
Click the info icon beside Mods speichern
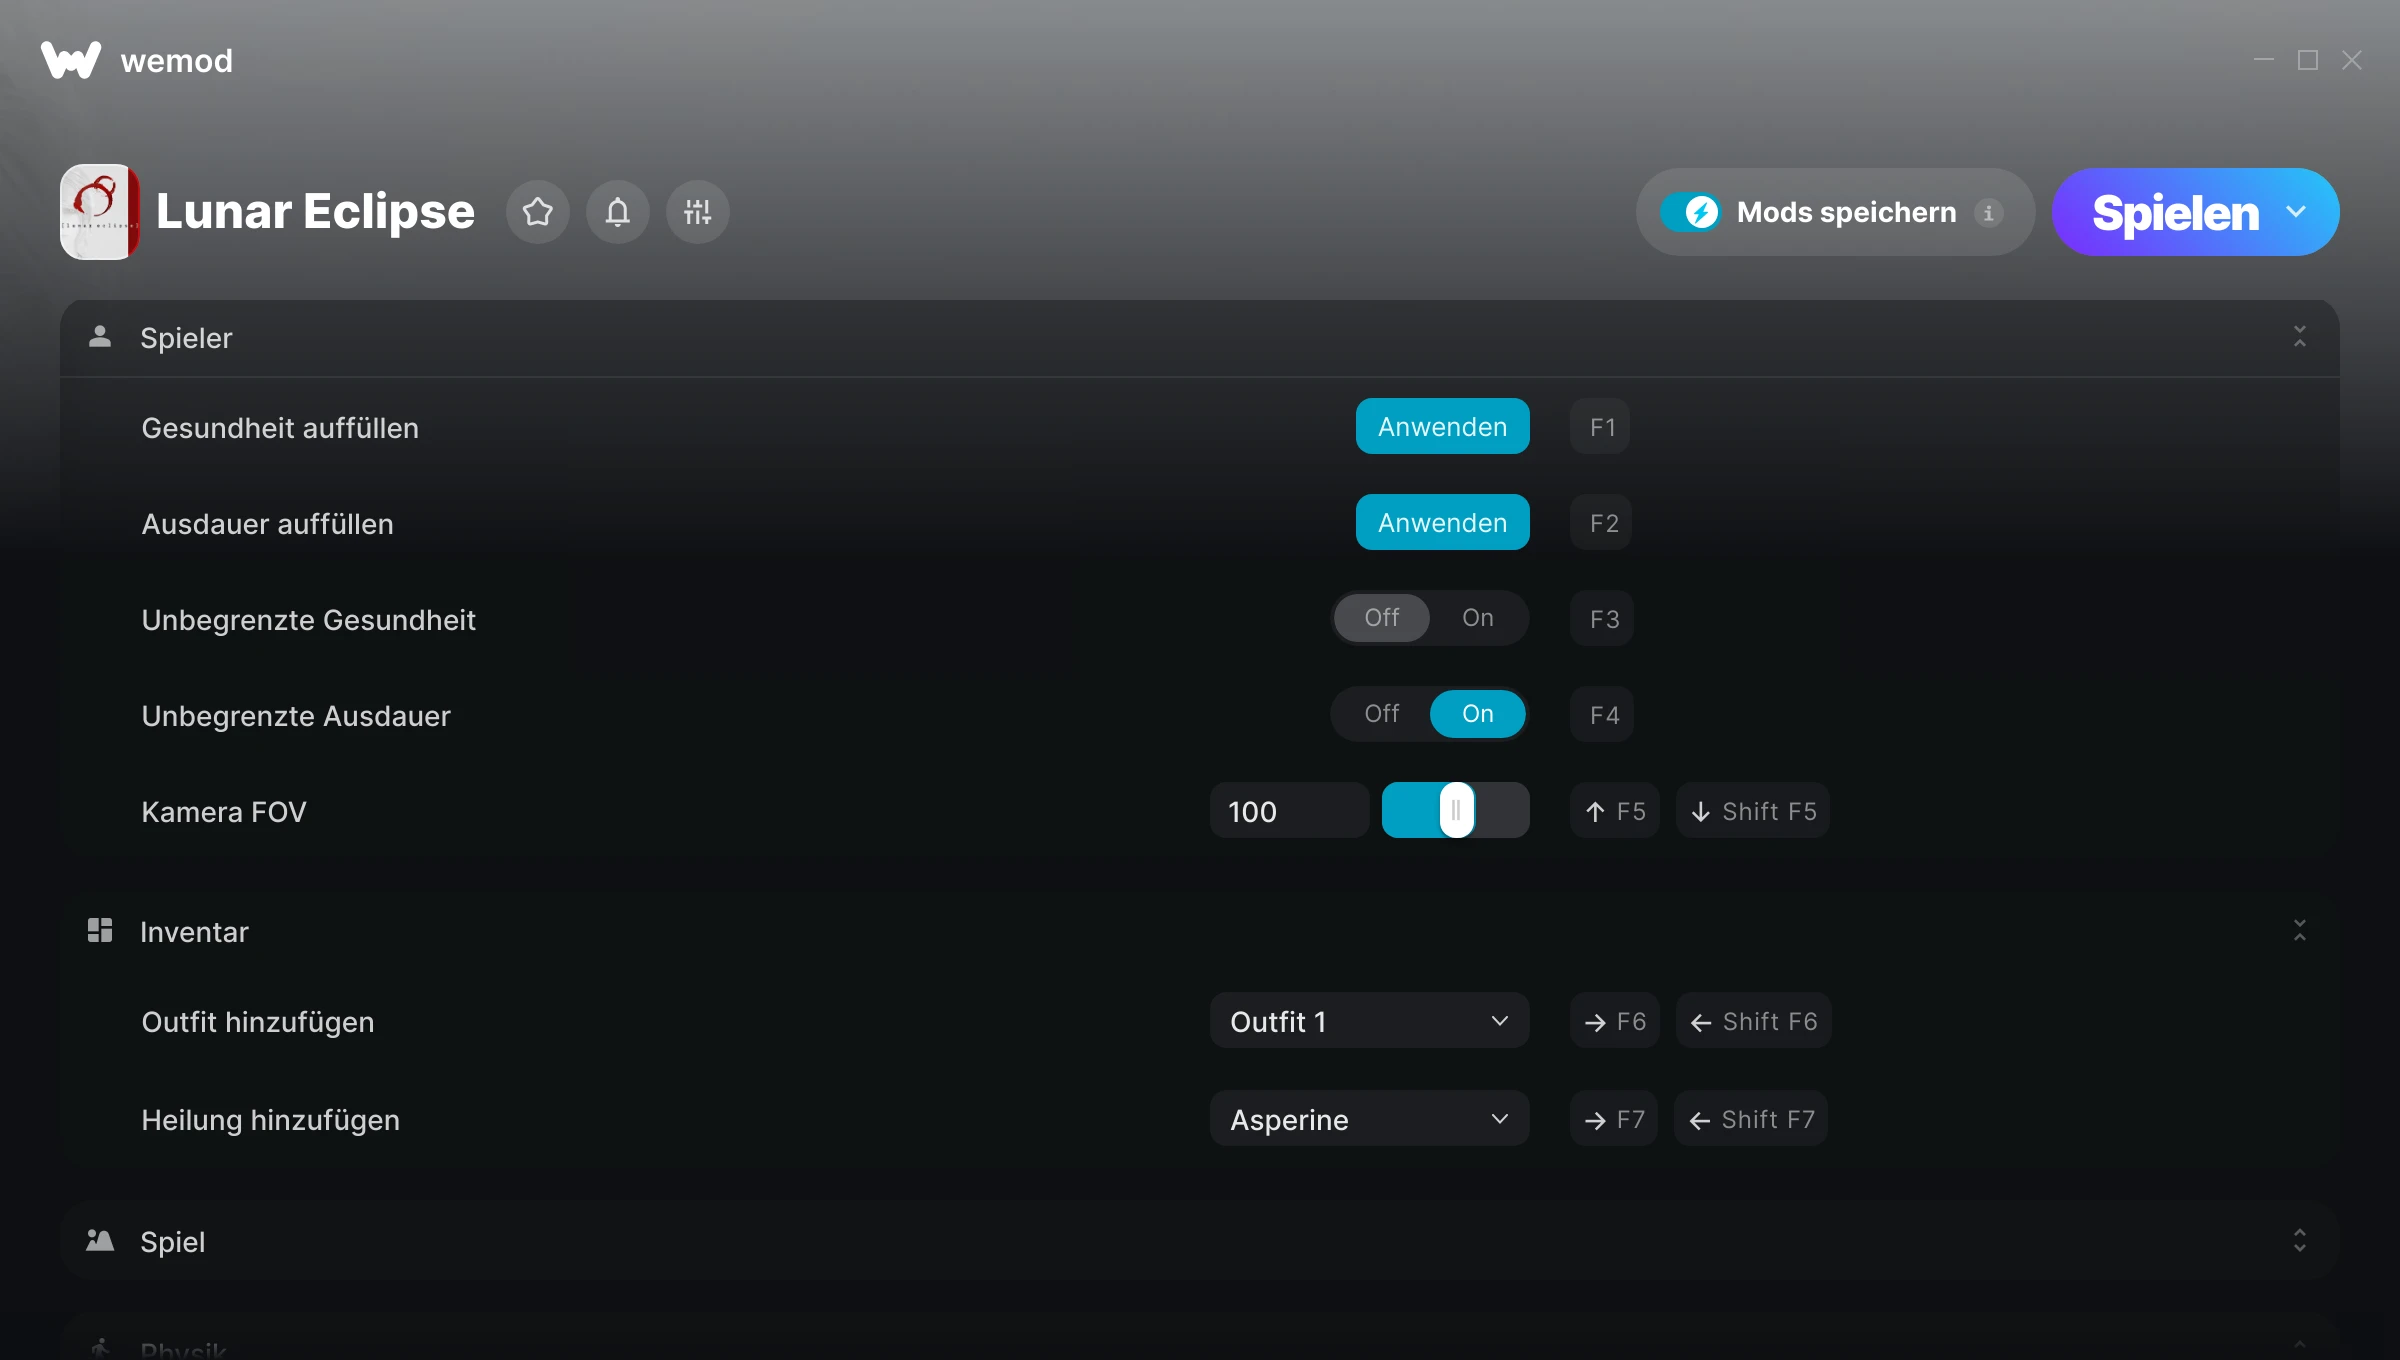click(1988, 213)
